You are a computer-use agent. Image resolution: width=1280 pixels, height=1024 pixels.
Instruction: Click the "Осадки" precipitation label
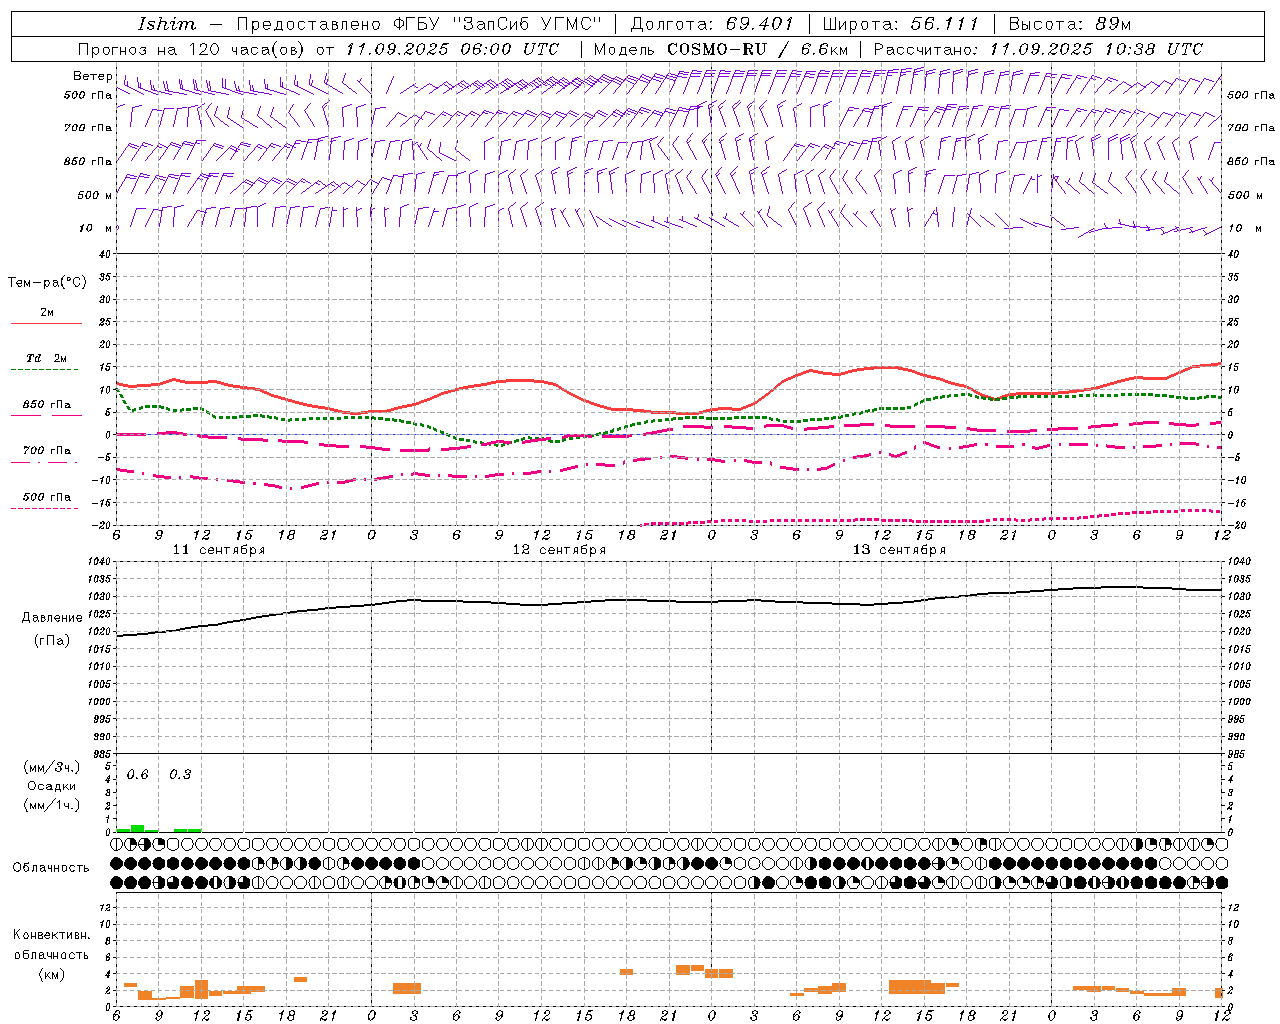point(51,786)
